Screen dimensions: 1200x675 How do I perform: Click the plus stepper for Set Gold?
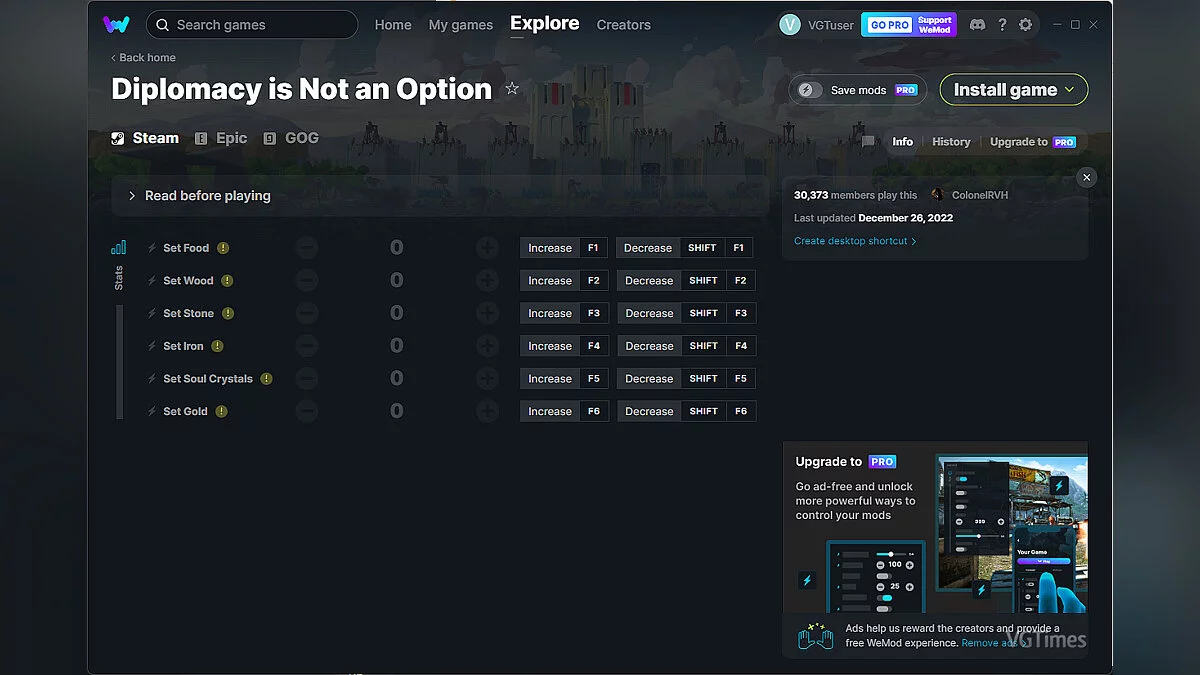point(487,411)
